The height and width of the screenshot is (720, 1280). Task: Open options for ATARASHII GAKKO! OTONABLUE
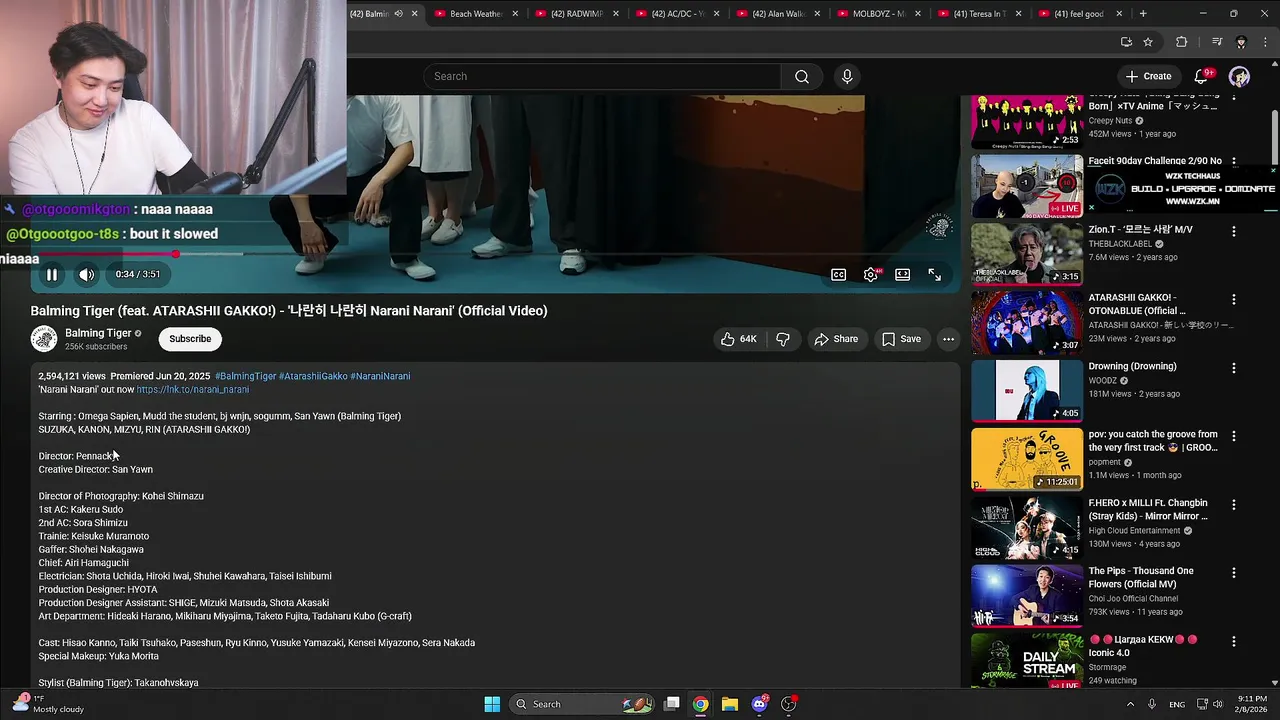[x=1234, y=299]
